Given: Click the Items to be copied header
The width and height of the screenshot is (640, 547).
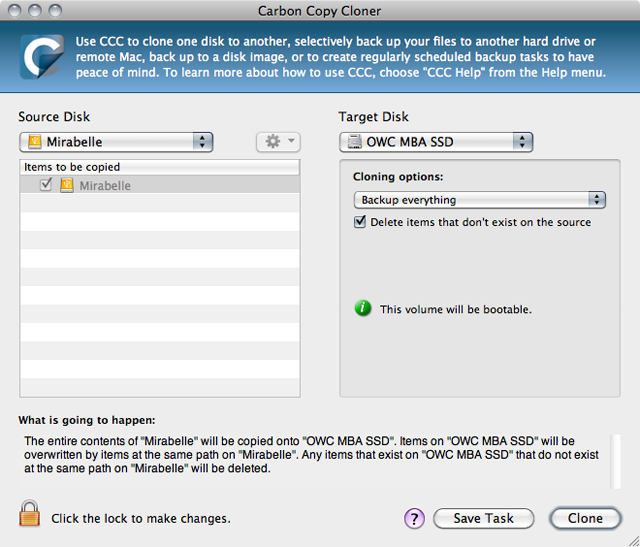Looking at the screenshot, I should [160, 167].
